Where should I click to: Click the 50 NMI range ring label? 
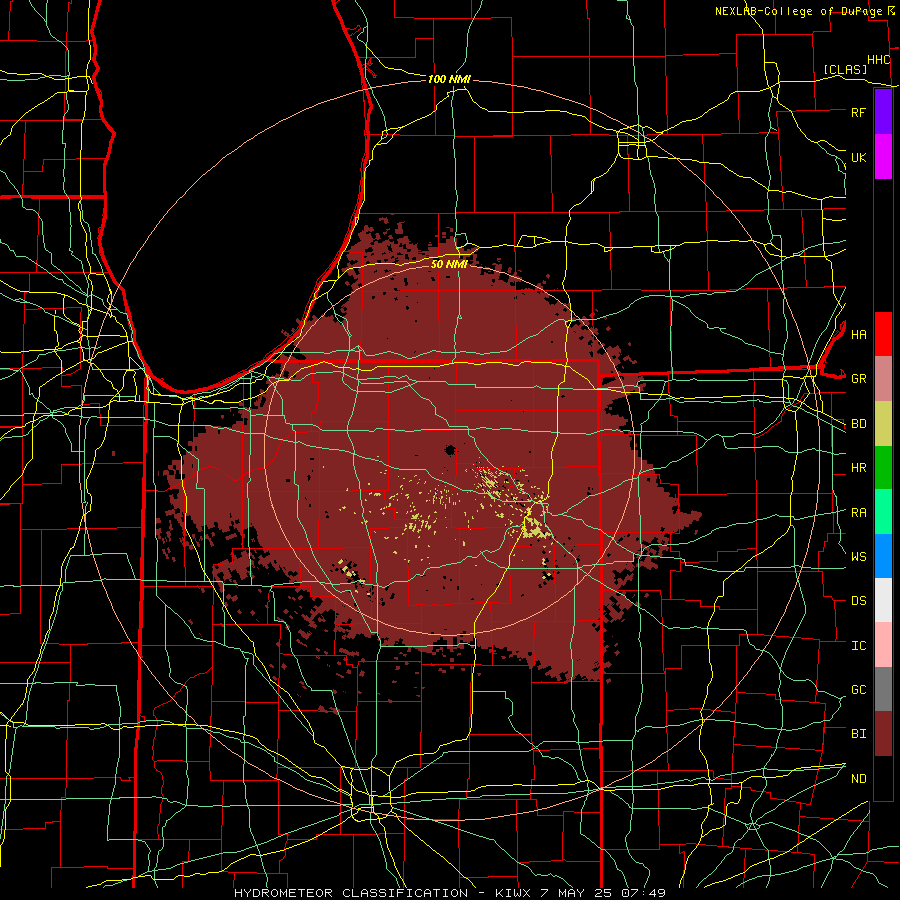point(449,264)
